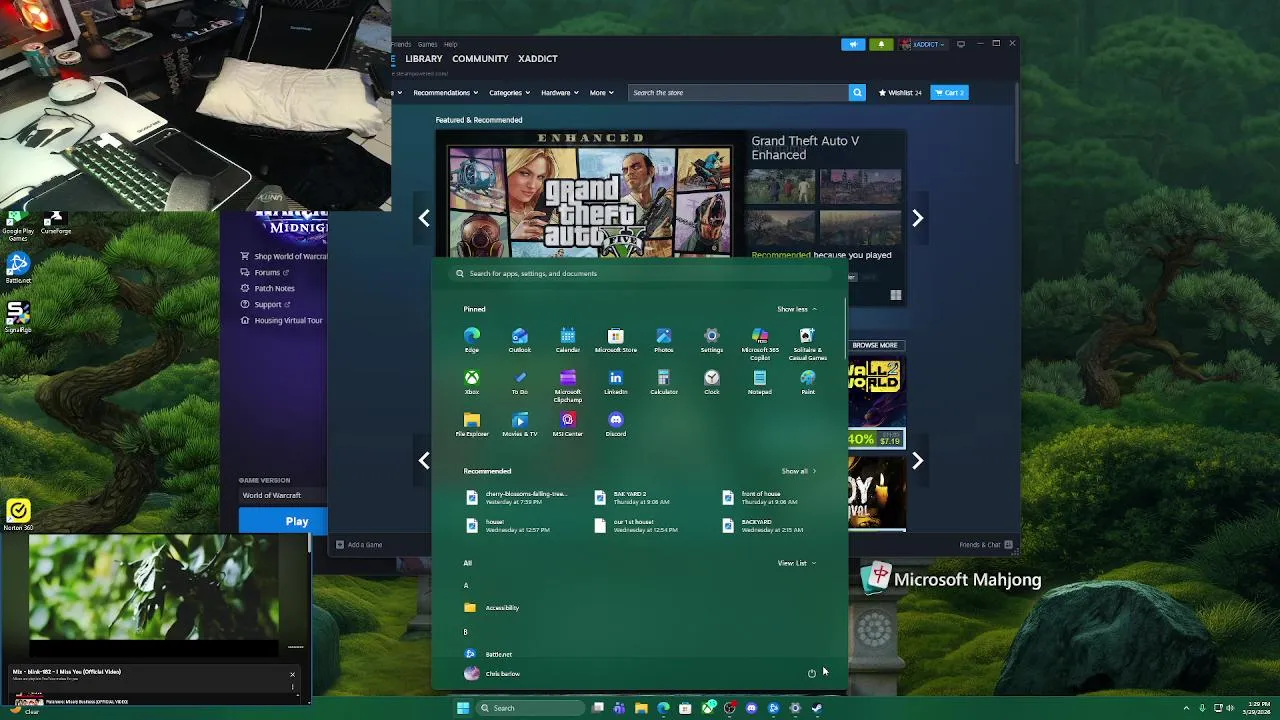Screen dimensions: 1280x720
Task: Open the XADDICT profile tab in Steam
Action: pyautogui.click(x=537, y=59)
